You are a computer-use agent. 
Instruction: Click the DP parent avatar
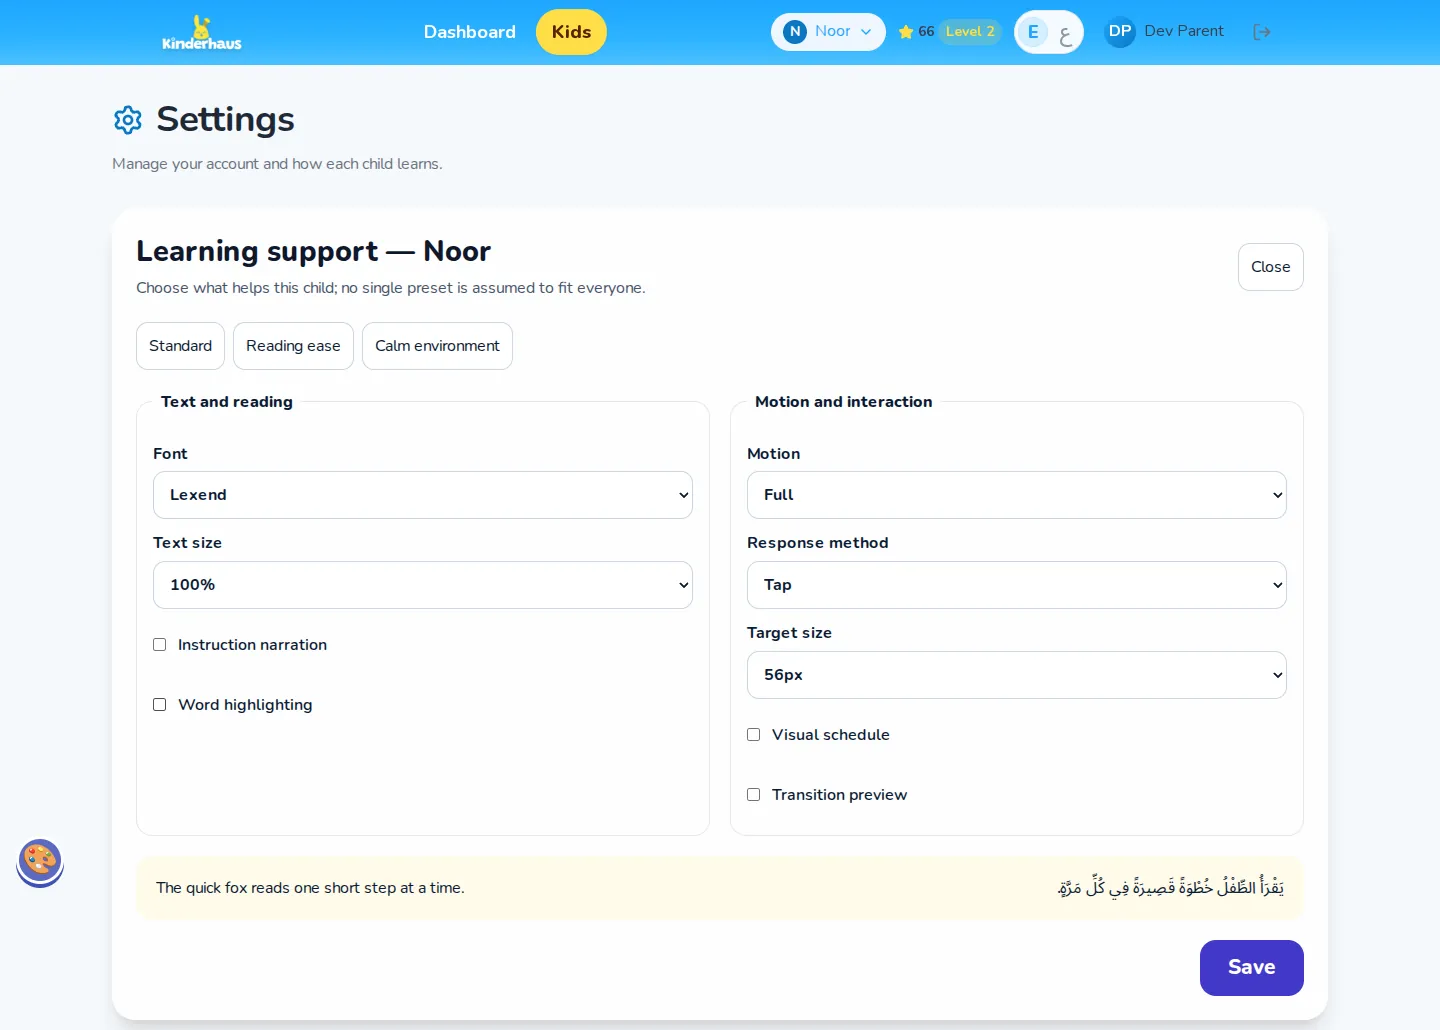point(1120,32)
